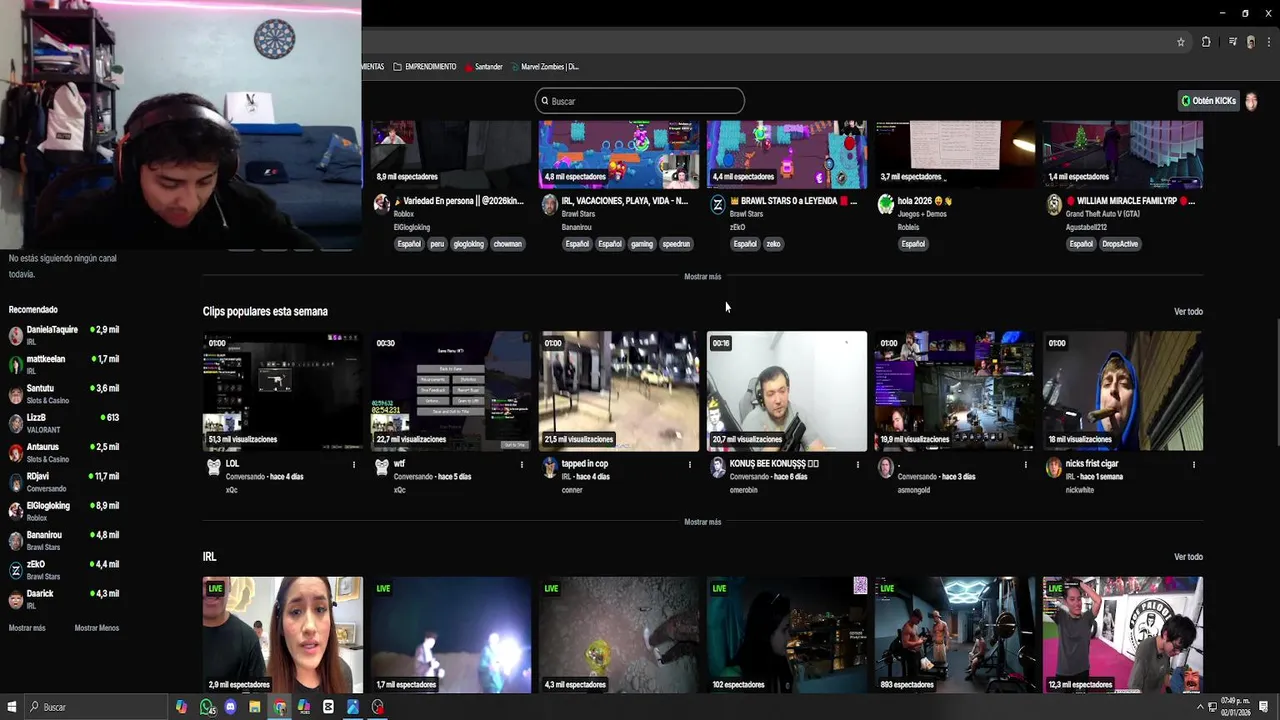Bookmark this page with the star icon
This screenshot has height=720, width=1280.
pyautogui.click(x=1181, y=42)
